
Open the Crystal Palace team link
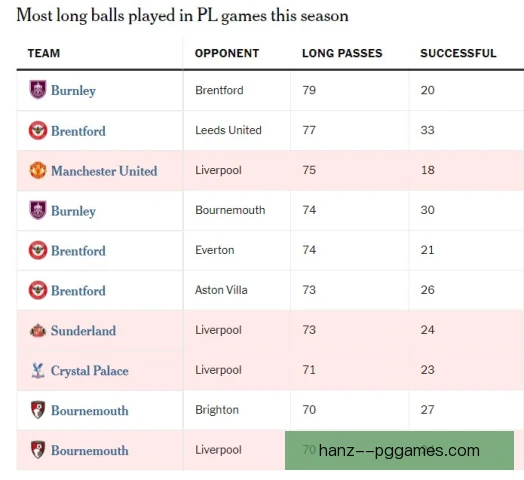tap(90, 371)
